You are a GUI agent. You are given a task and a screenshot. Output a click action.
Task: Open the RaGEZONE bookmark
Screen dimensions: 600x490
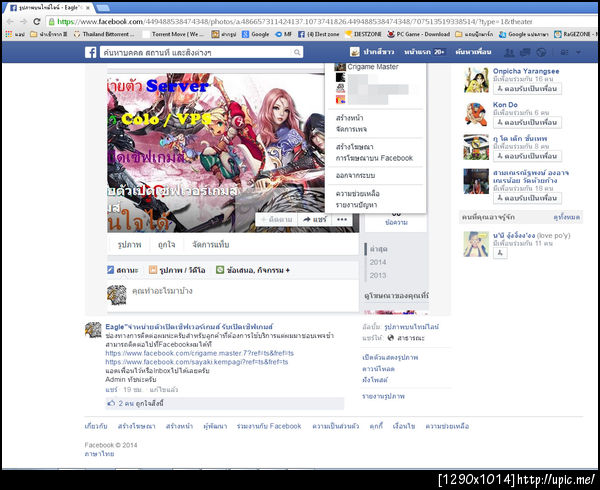point(575,34)
